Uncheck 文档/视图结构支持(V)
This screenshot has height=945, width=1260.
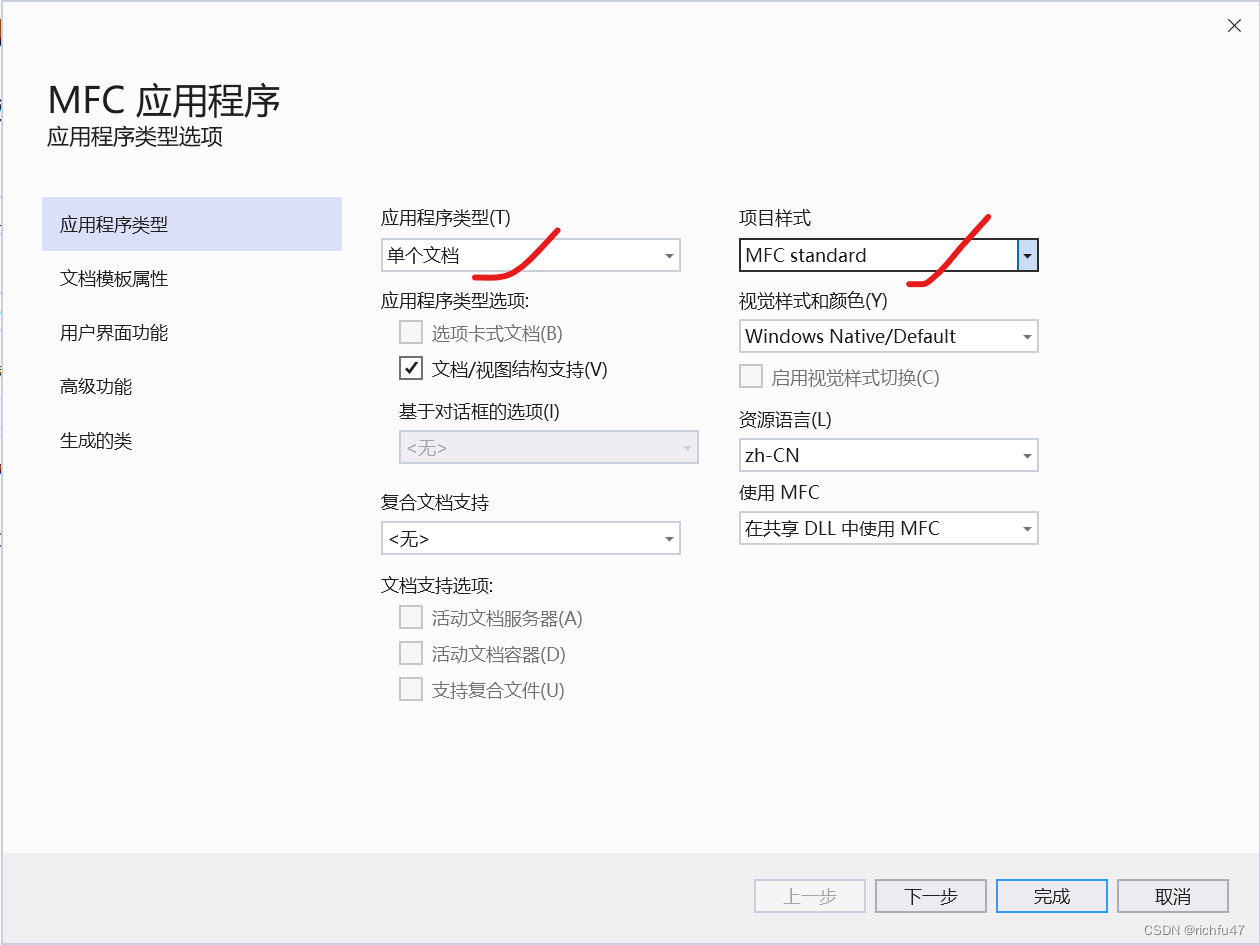(x=411, y=369)
